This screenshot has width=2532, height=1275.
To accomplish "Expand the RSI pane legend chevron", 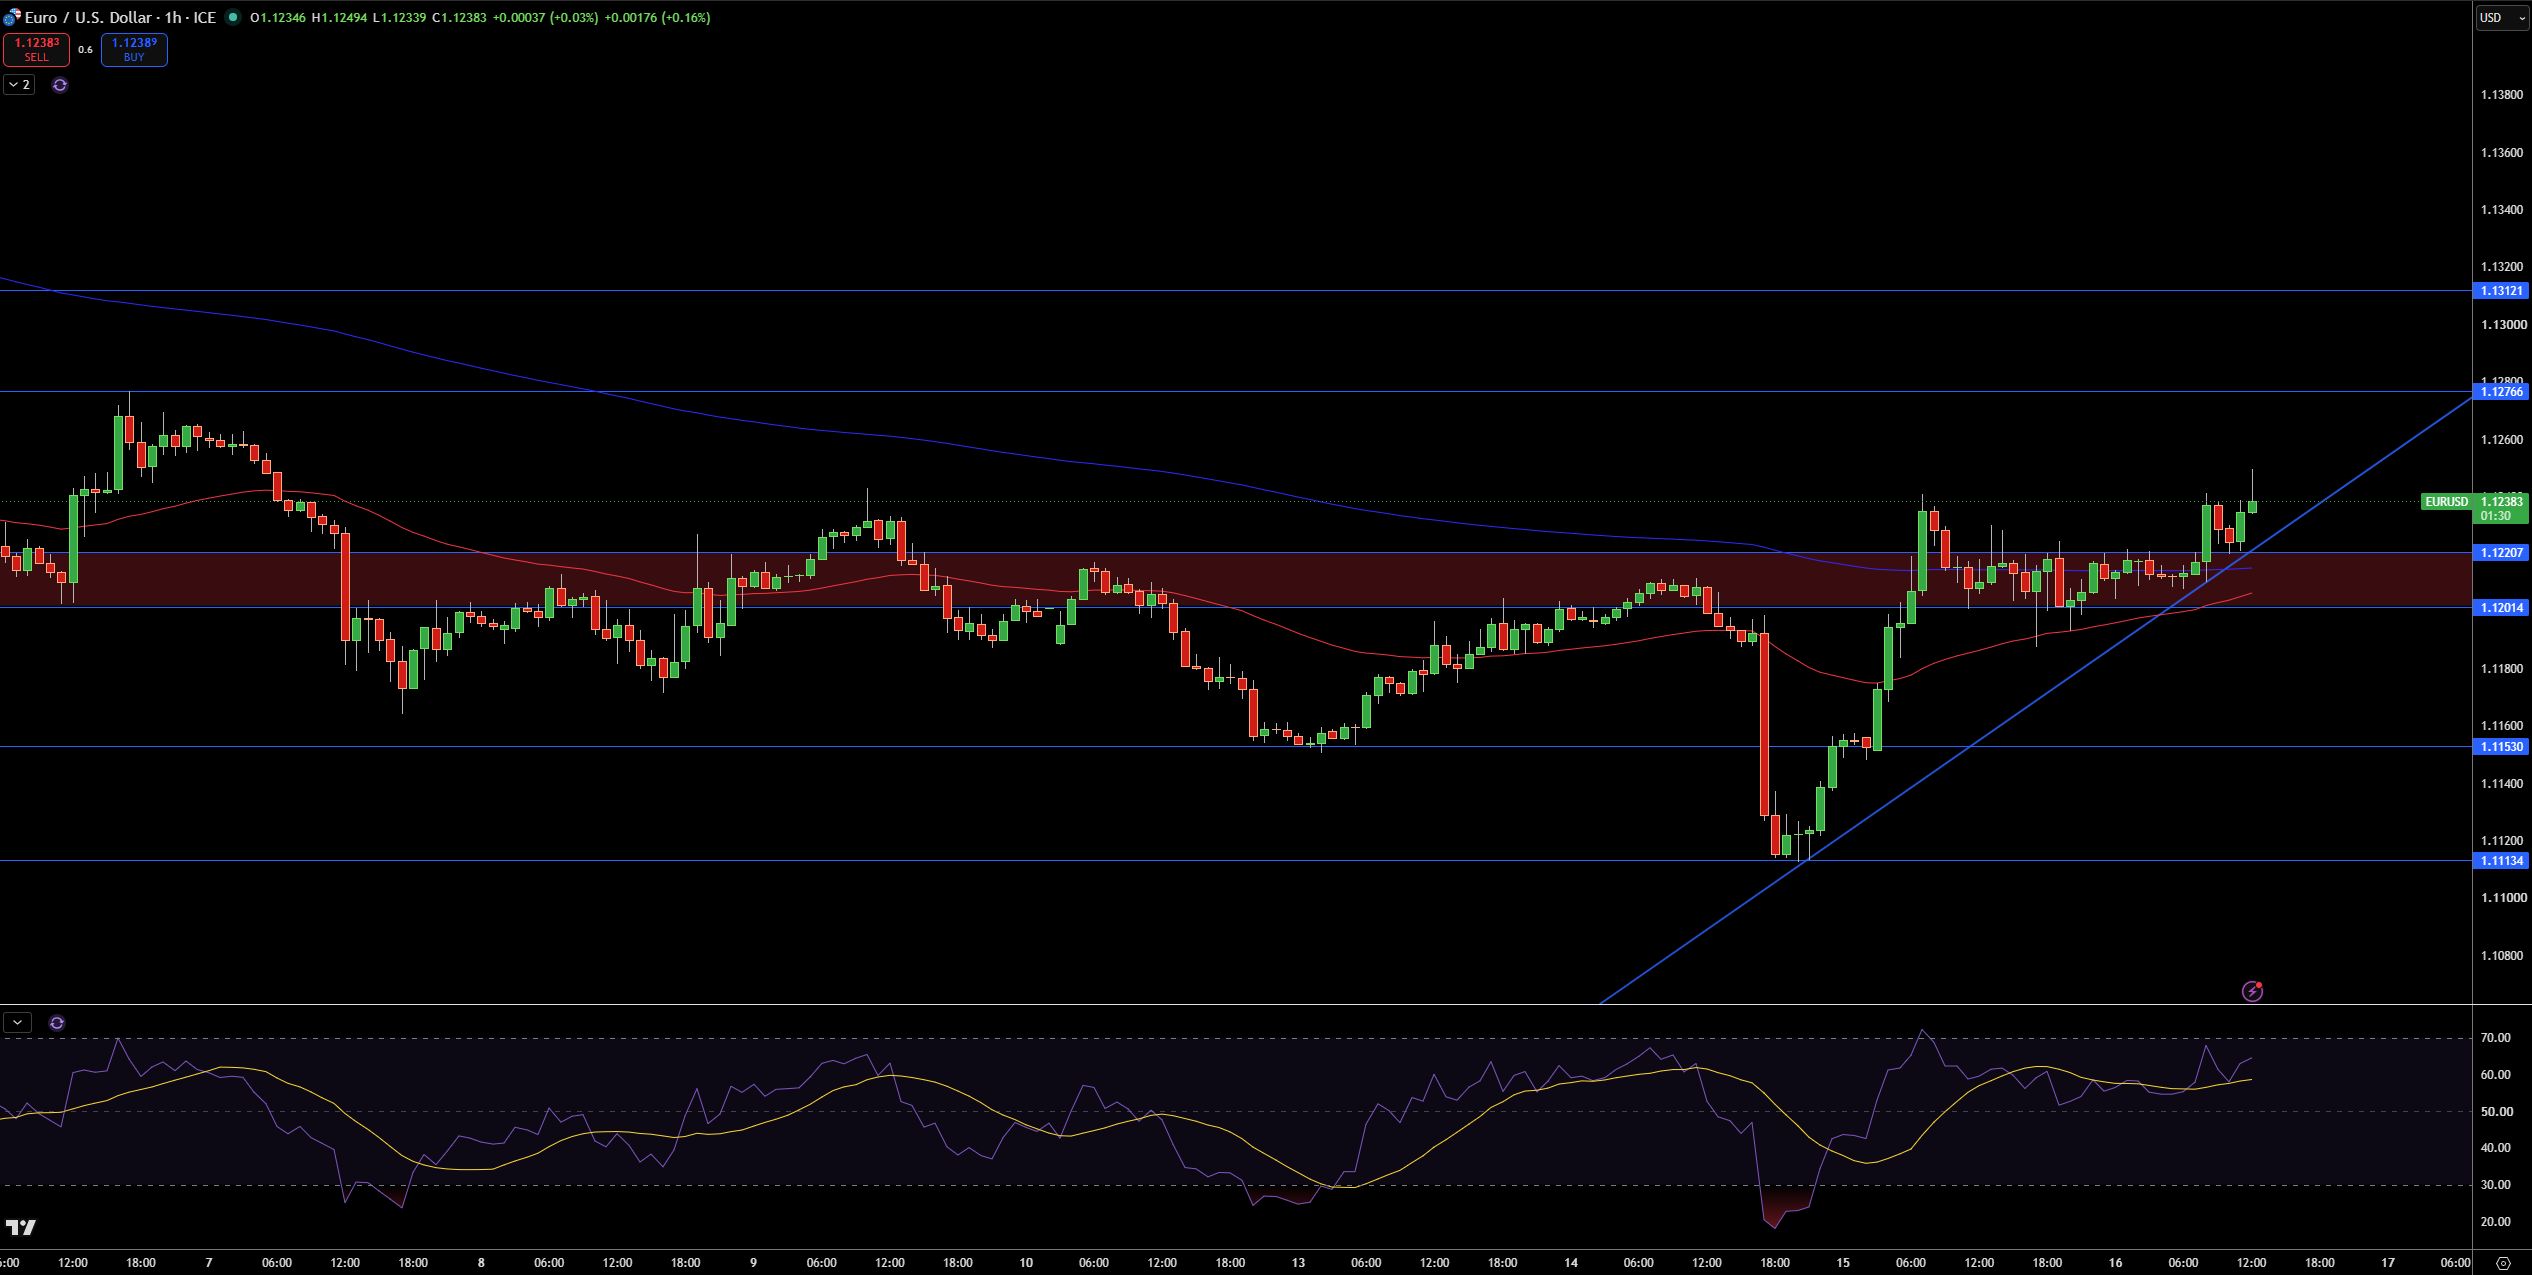I will point(18,1023).
